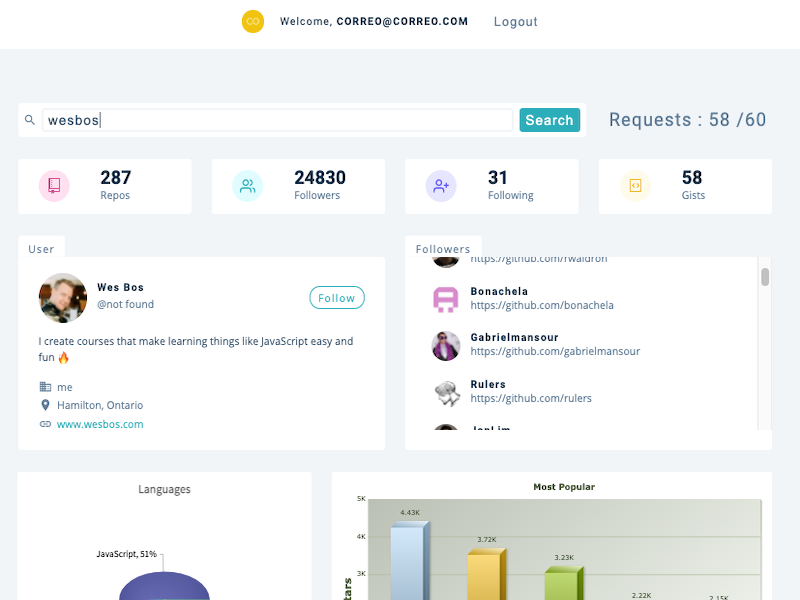Open Rulers' GitHub profile link
The width and height of the screenshot is (800, 600).
(x=531, y=398)
